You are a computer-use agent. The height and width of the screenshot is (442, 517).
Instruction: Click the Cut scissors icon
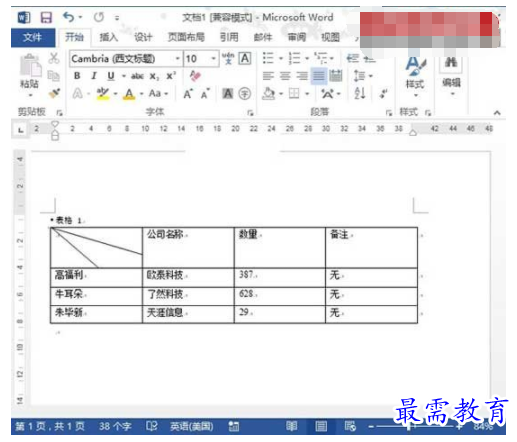coord(54,58)
